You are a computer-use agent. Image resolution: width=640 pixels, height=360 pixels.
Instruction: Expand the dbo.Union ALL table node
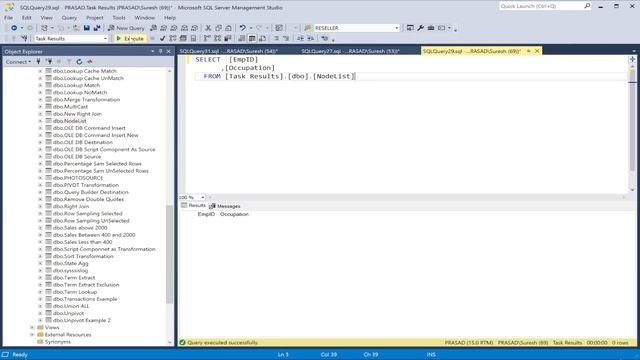[x=40, y=306]
